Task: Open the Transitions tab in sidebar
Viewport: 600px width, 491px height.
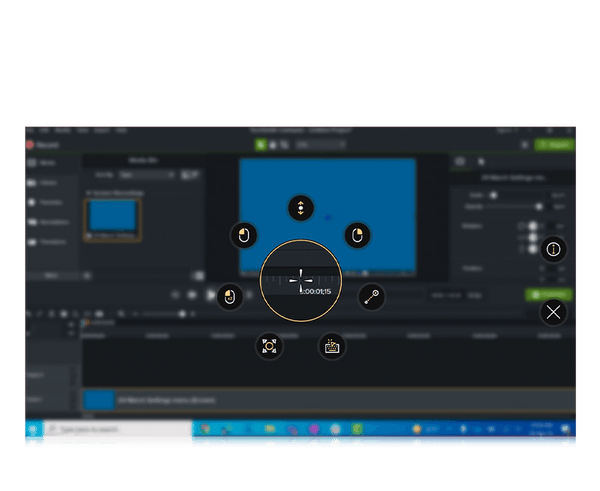Action: [x=50, y=242]
